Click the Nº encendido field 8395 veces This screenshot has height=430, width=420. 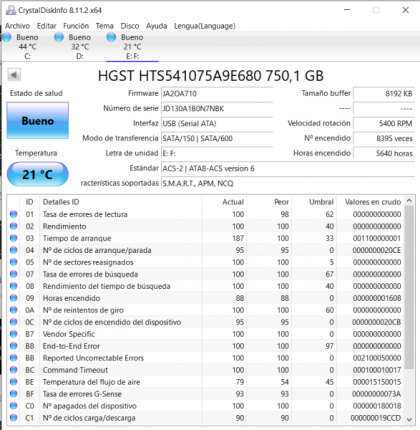point(384,138)
